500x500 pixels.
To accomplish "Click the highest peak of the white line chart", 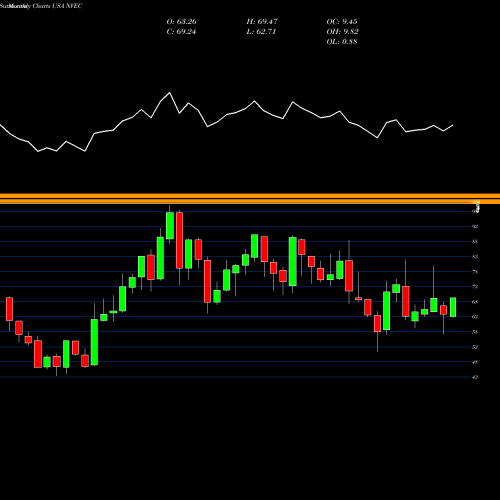I will point(170,93).
